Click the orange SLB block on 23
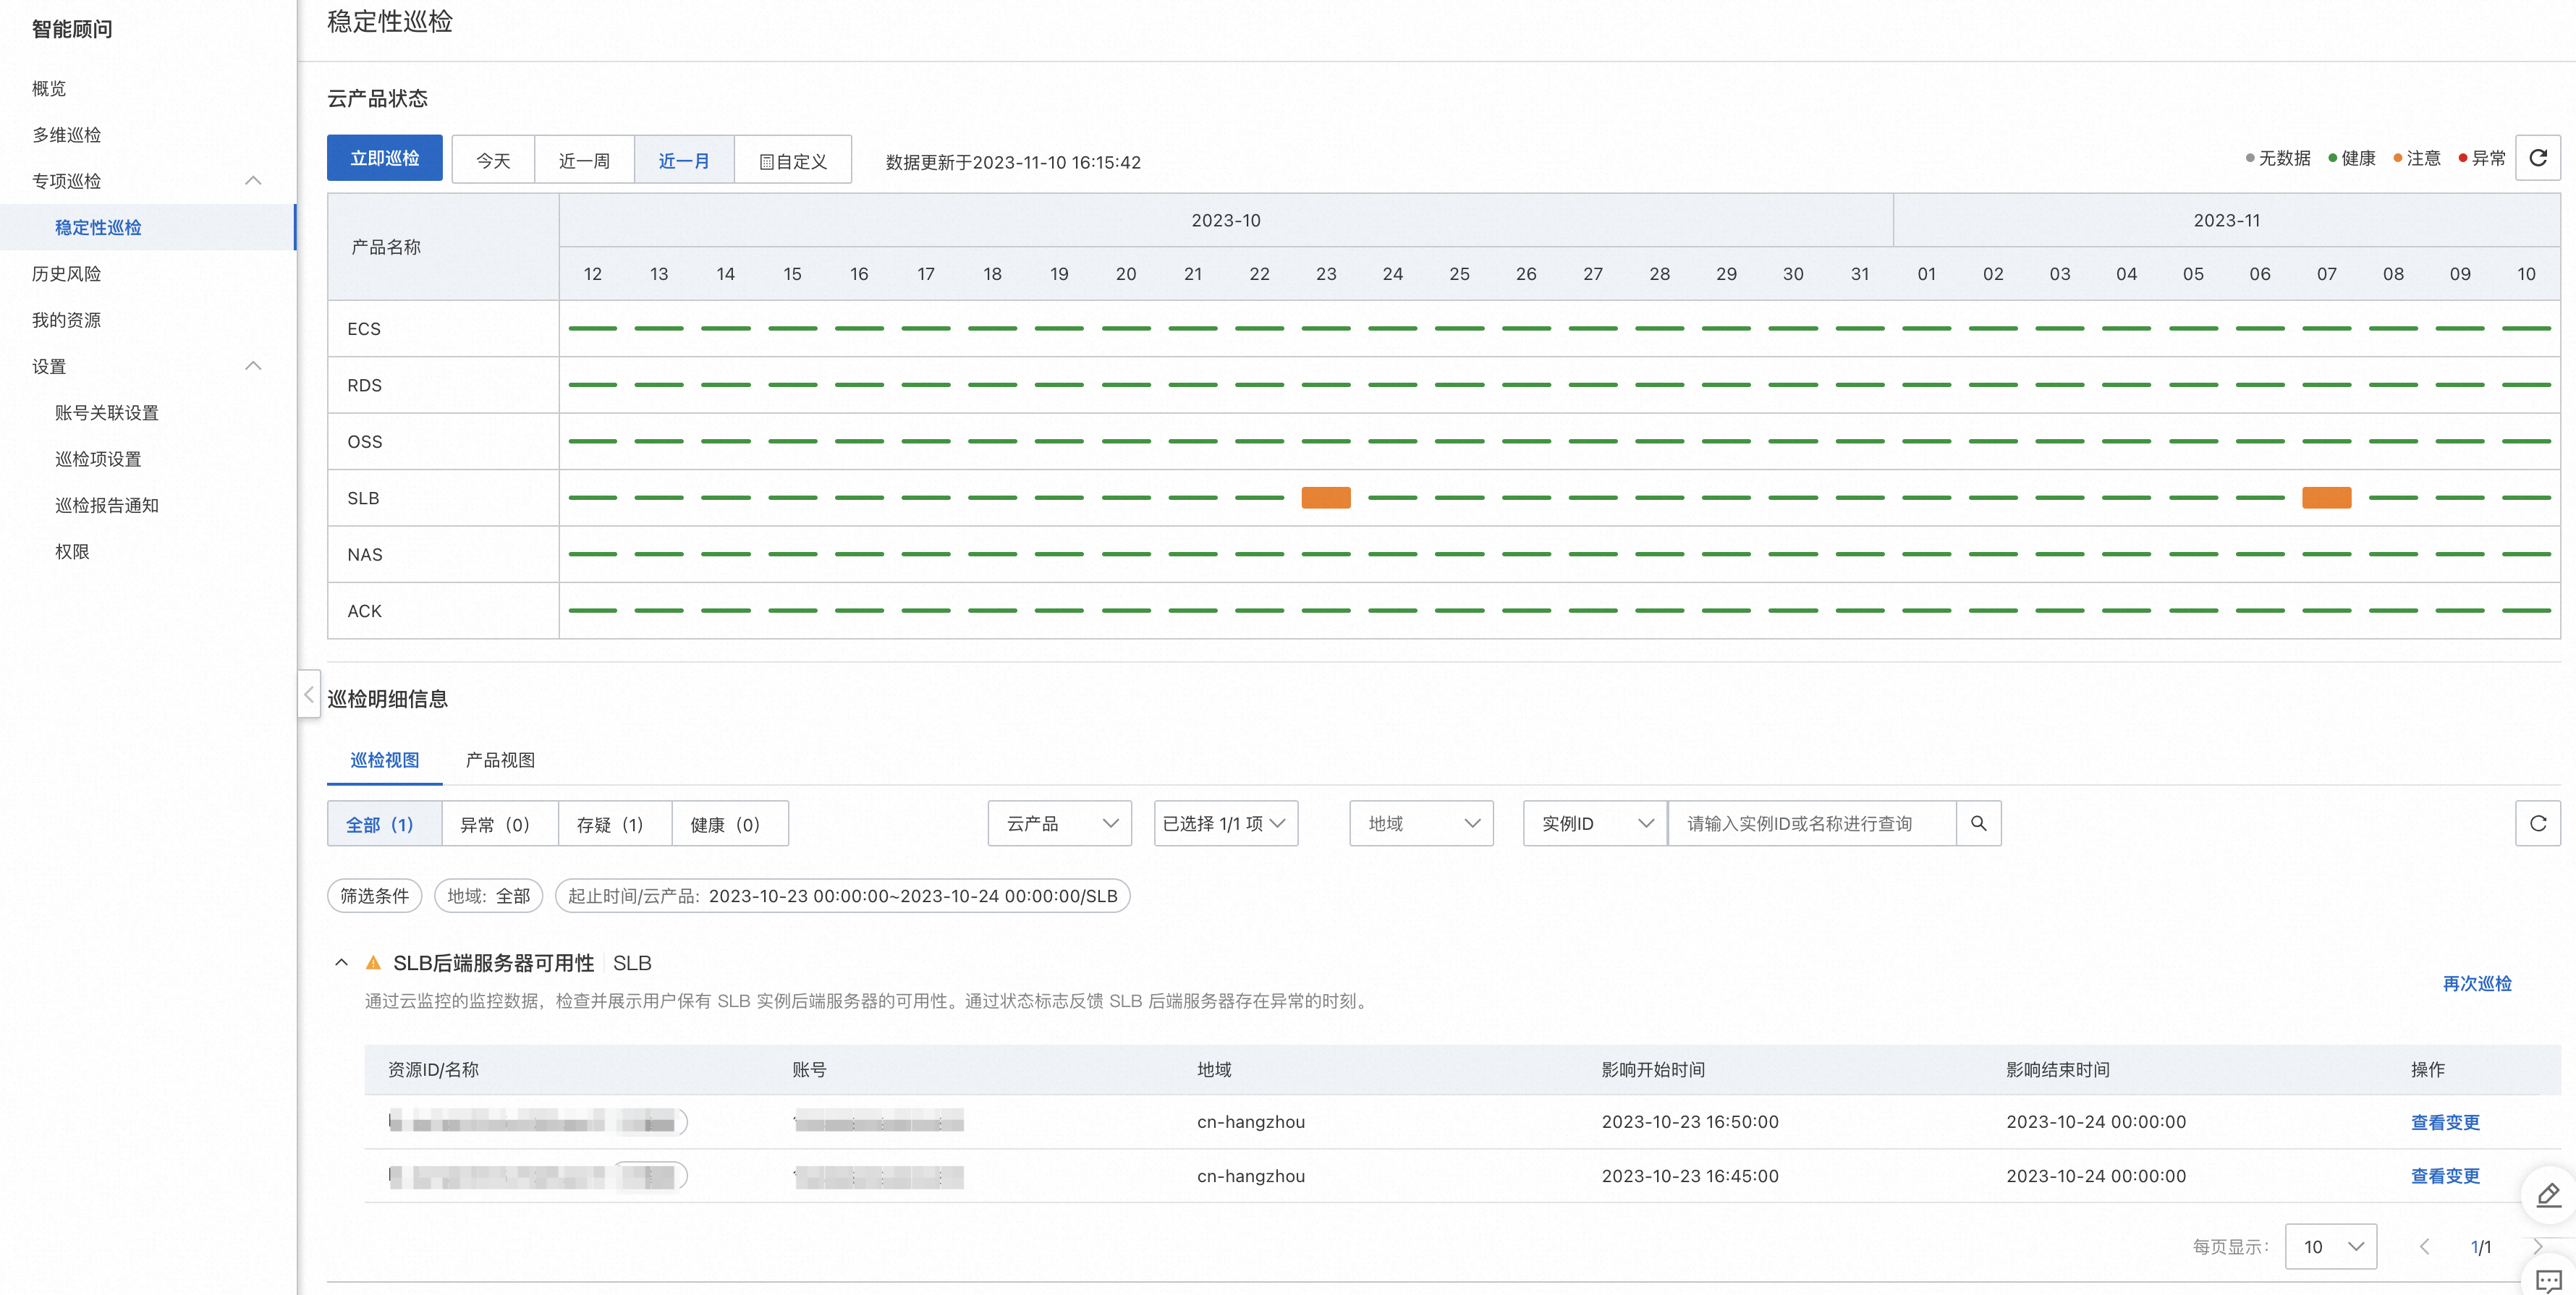The height and width of the screenshot is (1295, 2576). 1326,497
